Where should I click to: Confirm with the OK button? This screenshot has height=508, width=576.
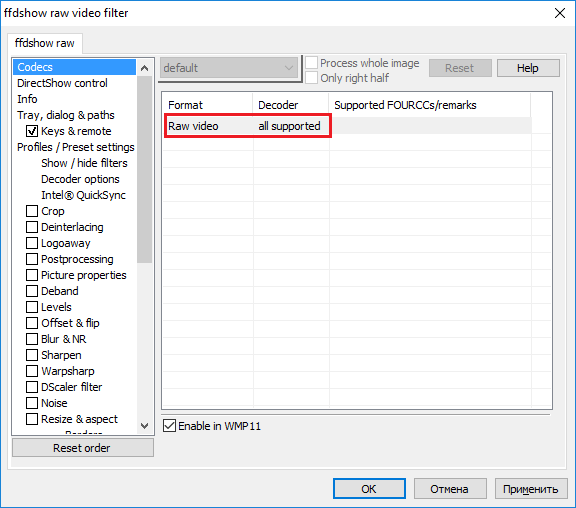369,489
